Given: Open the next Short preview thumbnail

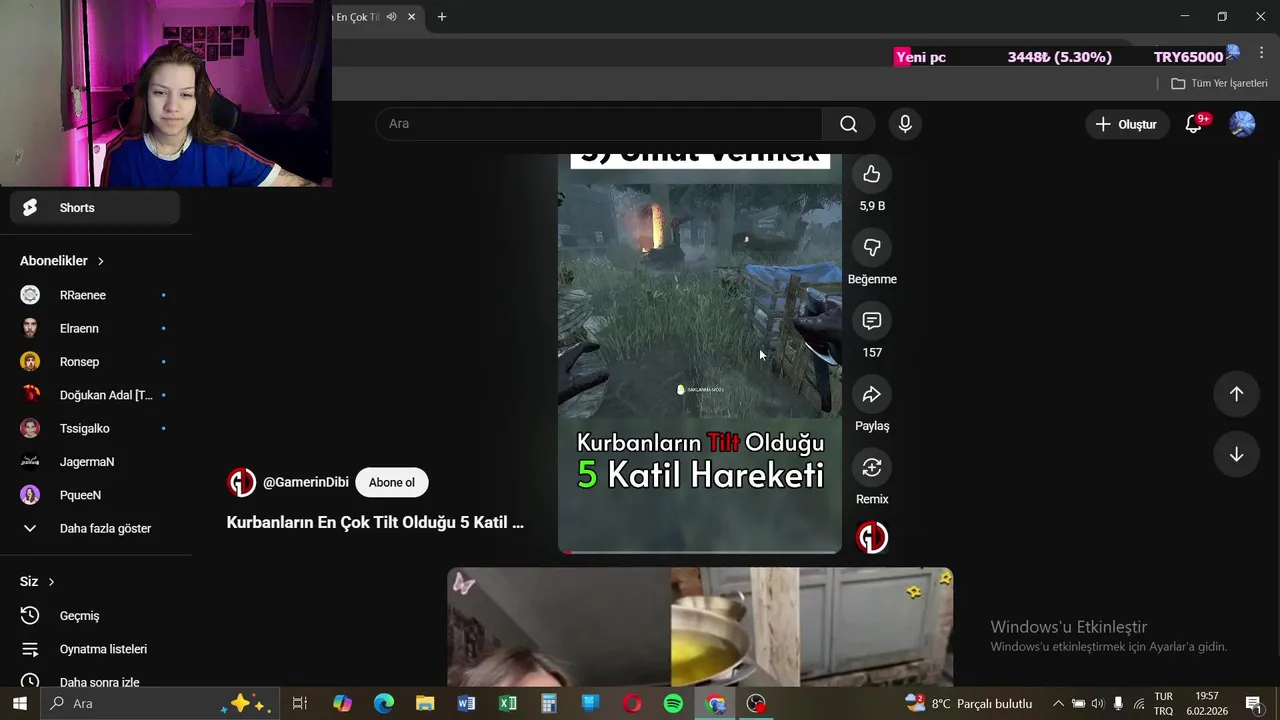Looking at the screenshot, I should [x=700, y=626].
